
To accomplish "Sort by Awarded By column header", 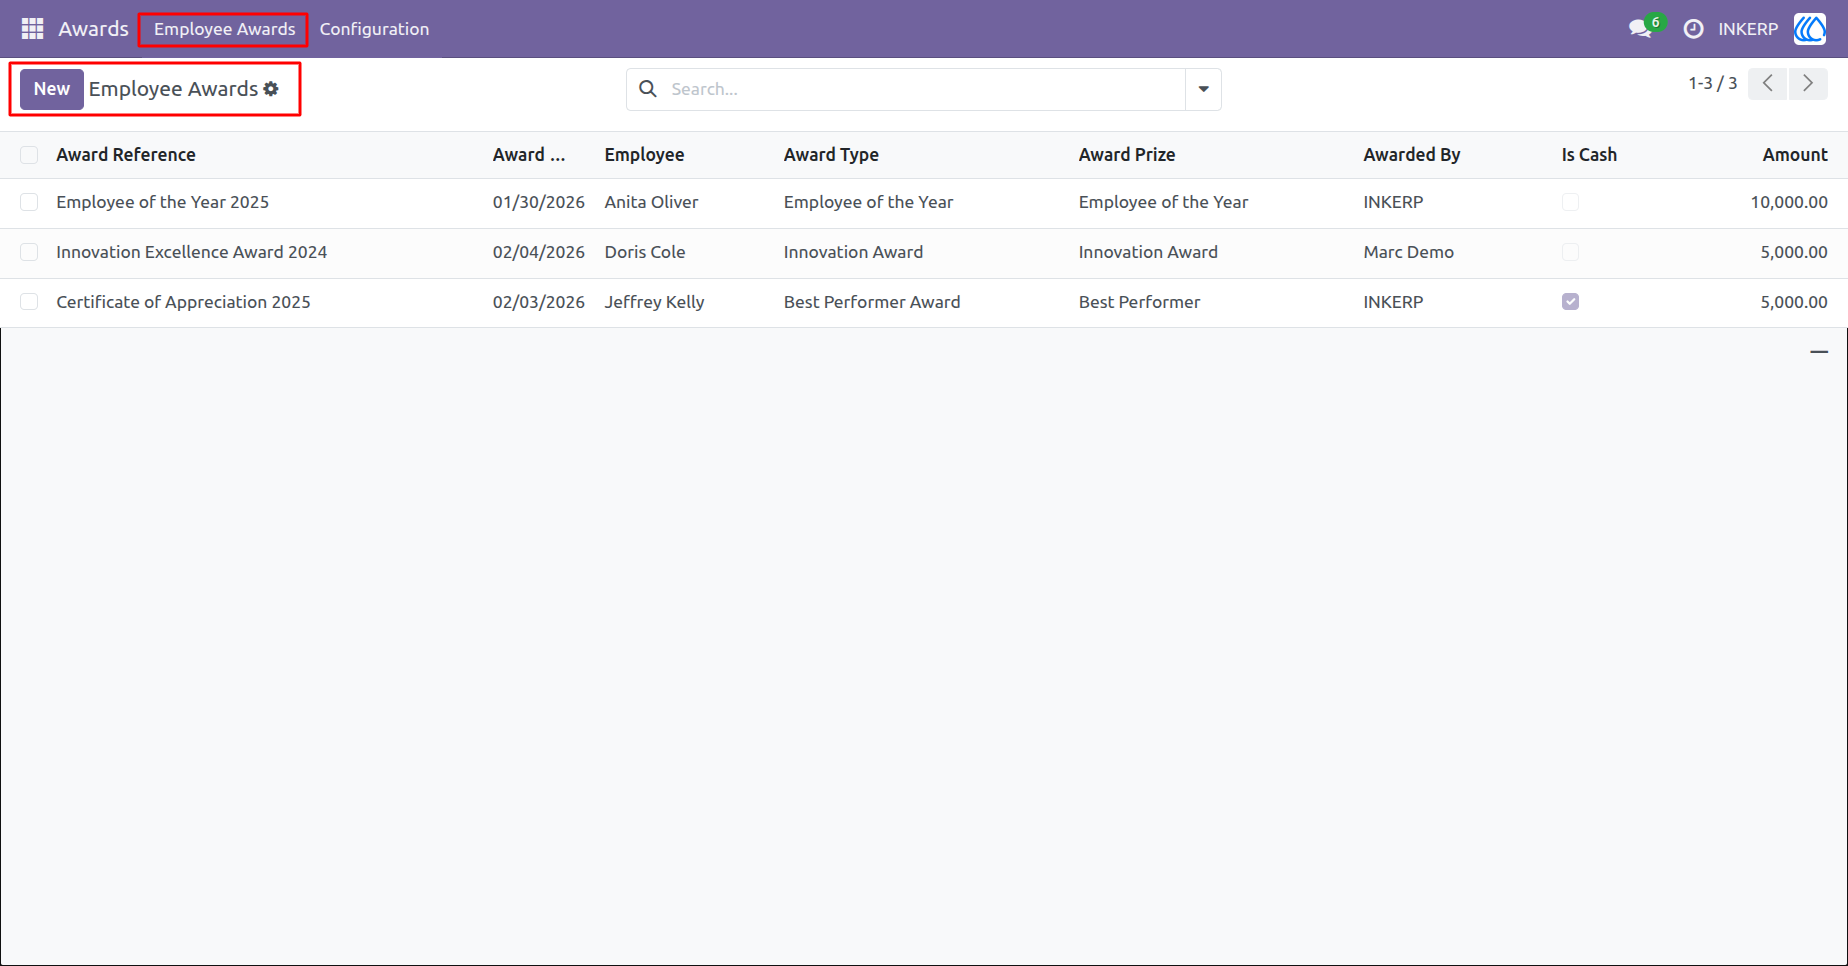I will [x=1412, y=155].
